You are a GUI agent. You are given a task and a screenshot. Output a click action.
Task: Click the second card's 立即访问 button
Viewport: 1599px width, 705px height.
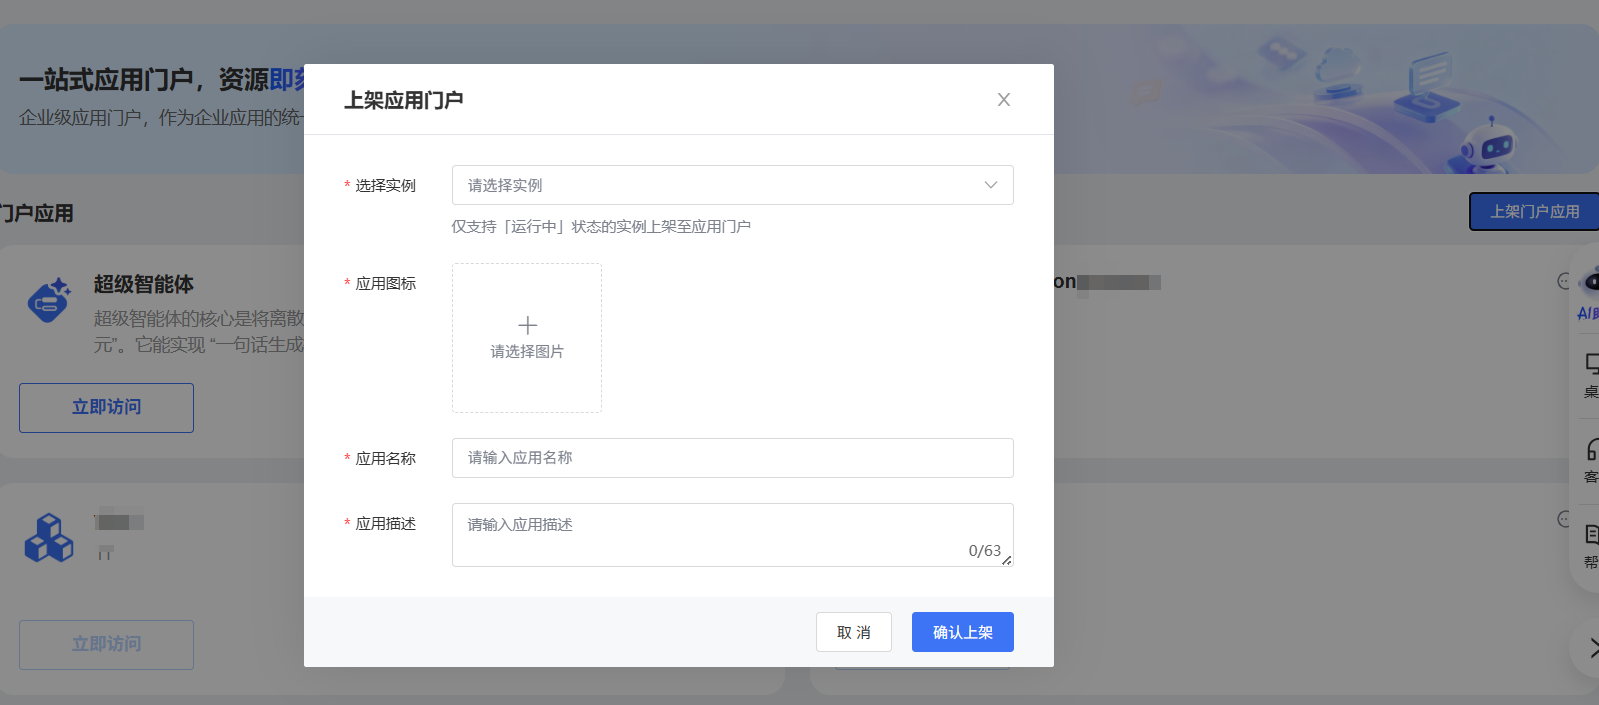[106, 645]
